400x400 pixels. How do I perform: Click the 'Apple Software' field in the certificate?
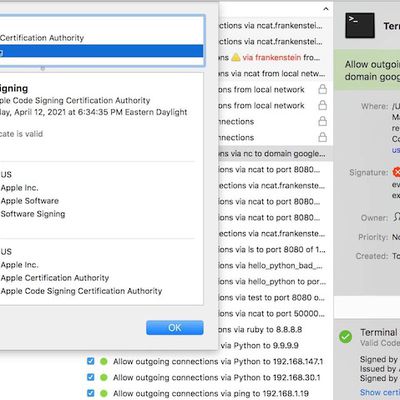pos(30,201)
